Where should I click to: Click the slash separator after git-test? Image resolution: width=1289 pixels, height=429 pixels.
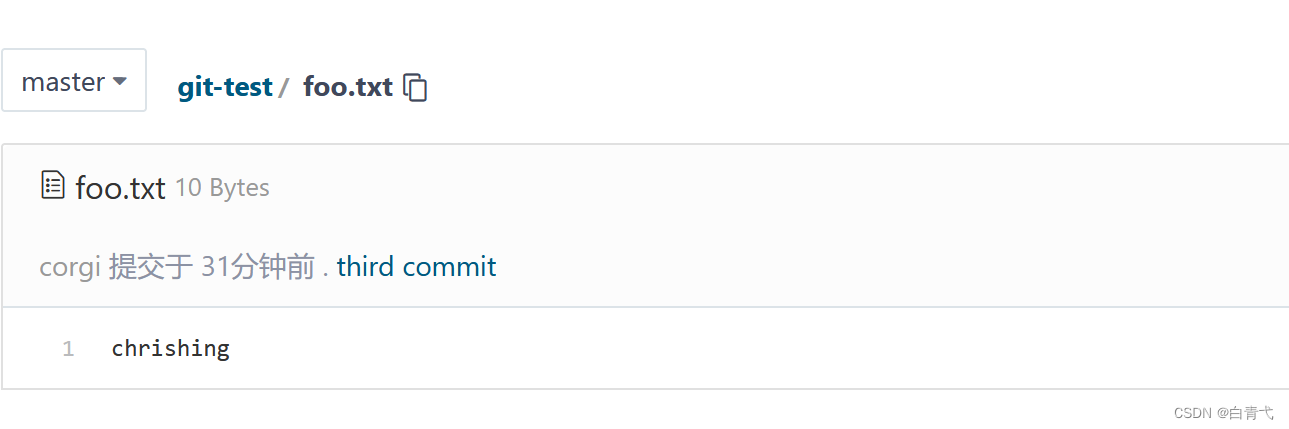284,88
